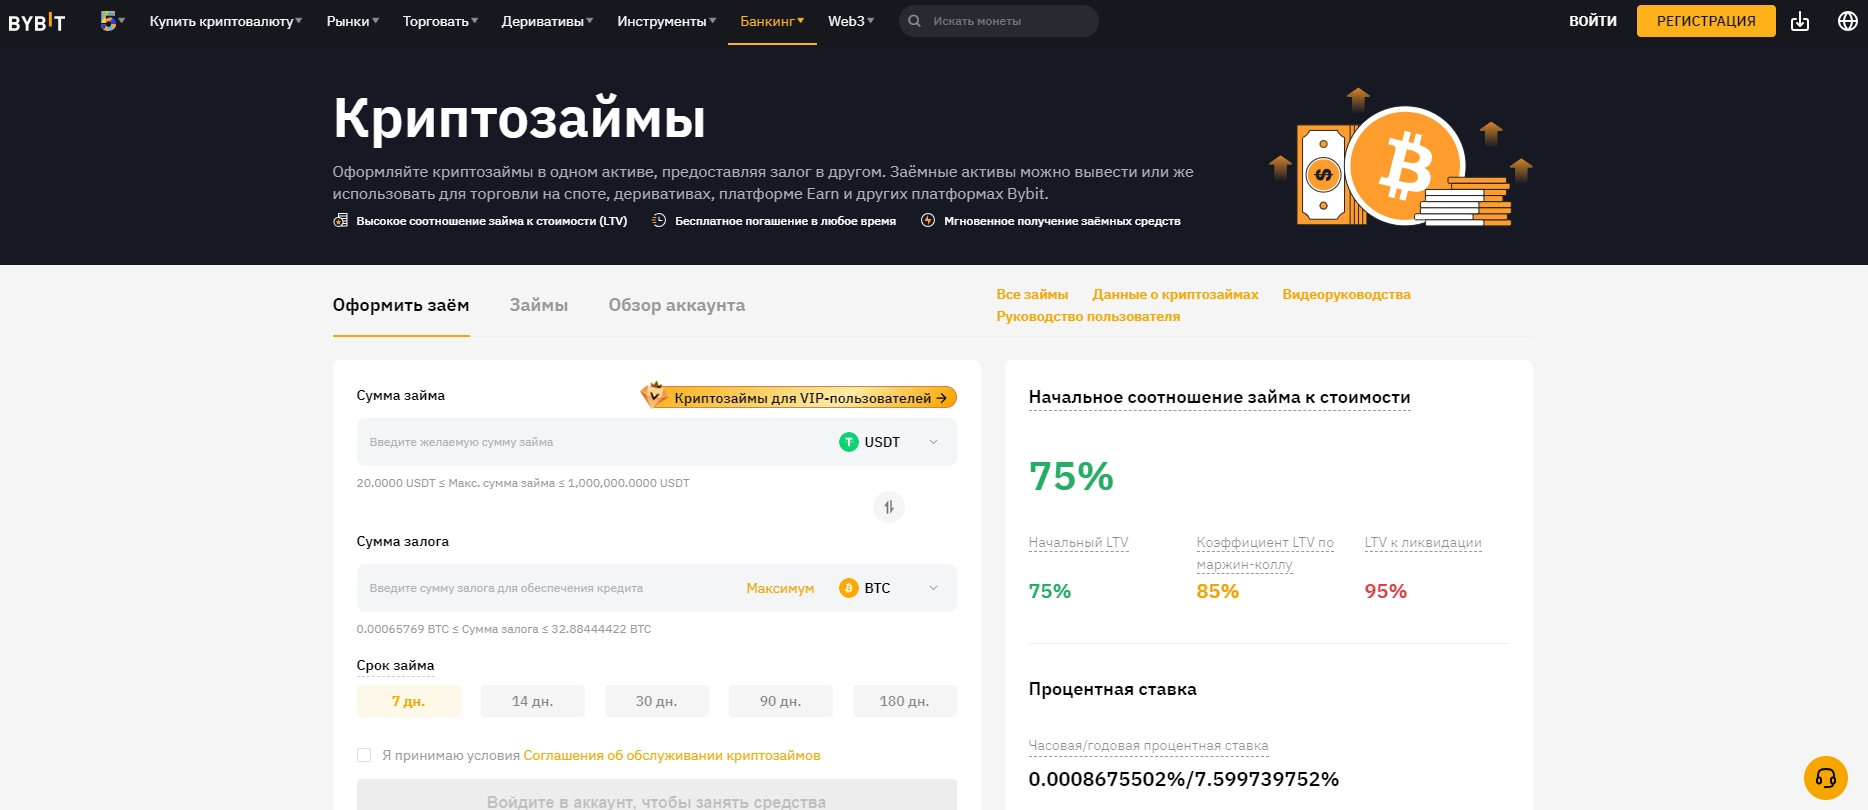Select the 30 дн. loan term
This screenshot has width=1868, height=810.
656,701
